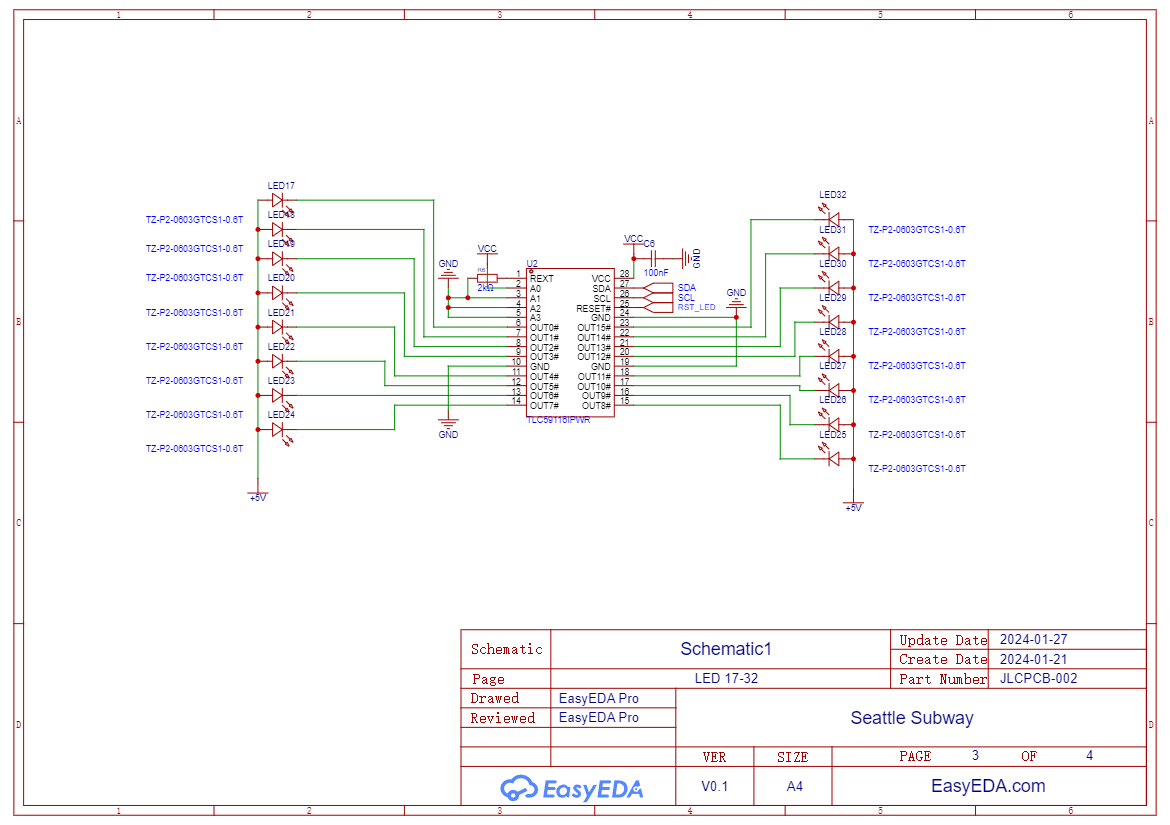Click the RESET# pin label
The width and height of the screenshot is (1170, 825).
(x=593, y=308)
